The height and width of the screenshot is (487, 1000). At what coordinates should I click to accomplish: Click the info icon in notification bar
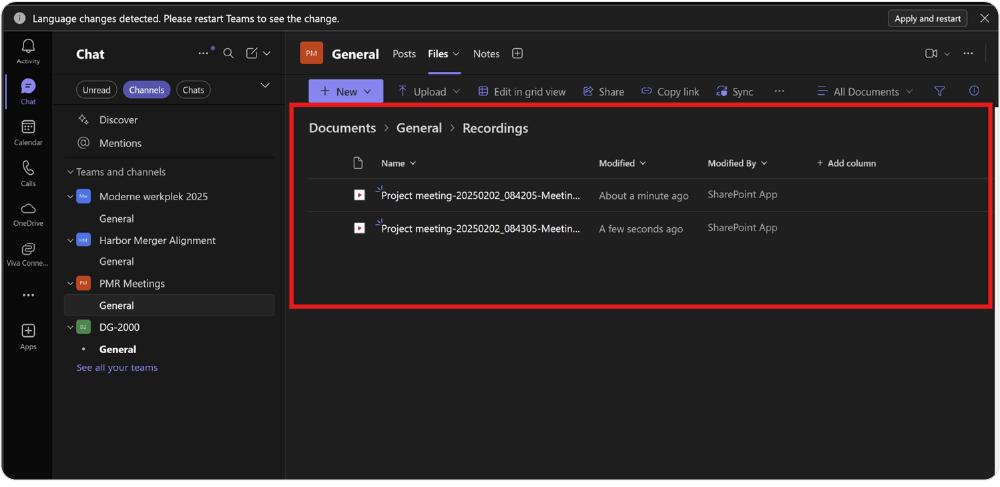pyautogui.click(x=20, y=18)
